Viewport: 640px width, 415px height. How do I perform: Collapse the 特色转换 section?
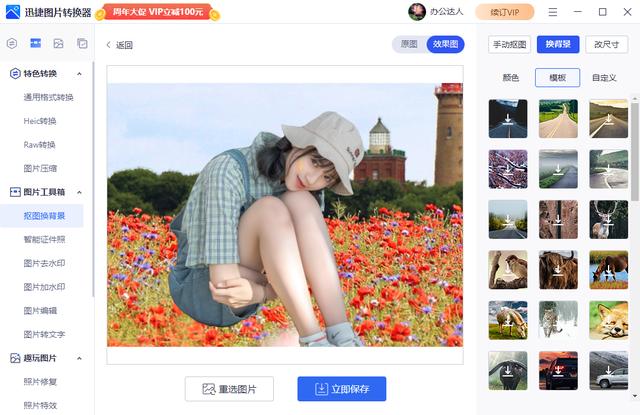tap(79, 74)
